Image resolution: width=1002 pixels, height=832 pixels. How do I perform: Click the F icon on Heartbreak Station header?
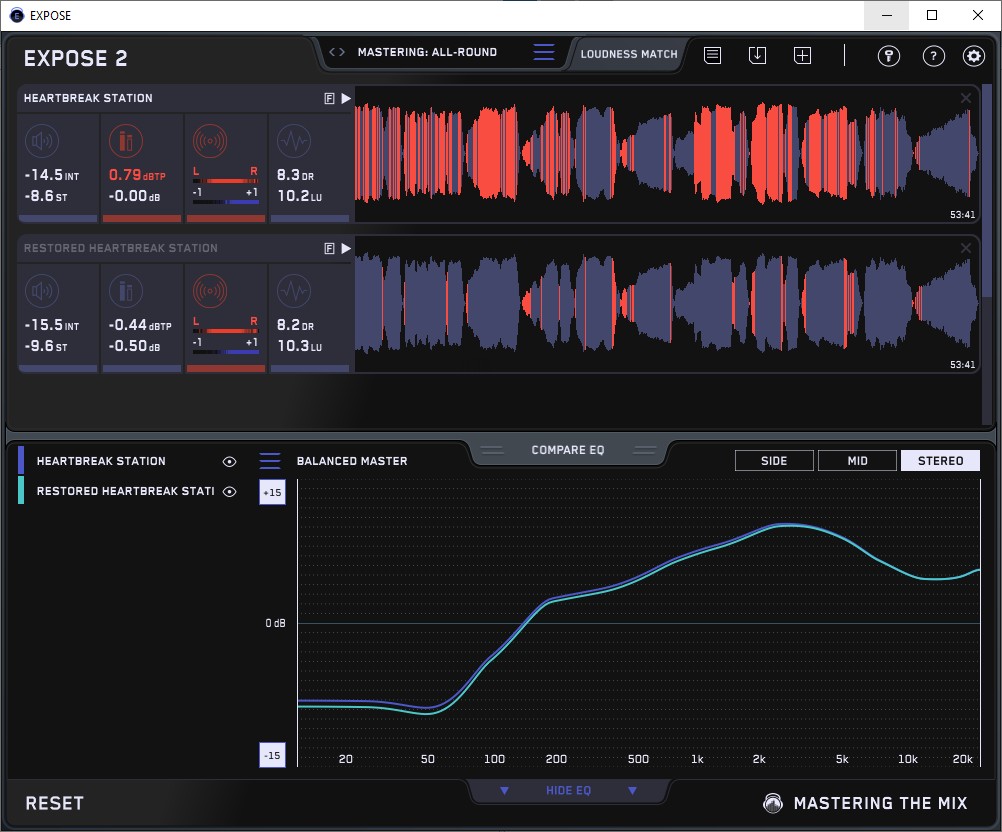click(329, 98)
